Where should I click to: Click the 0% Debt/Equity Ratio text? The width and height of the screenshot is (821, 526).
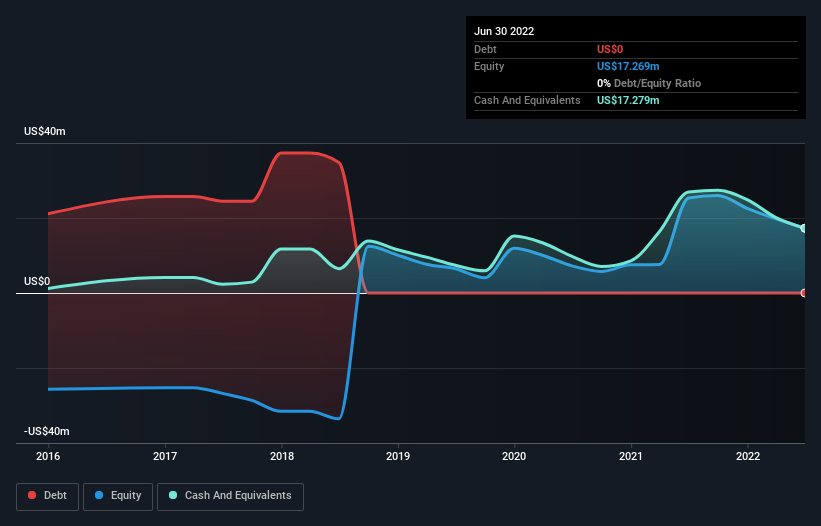(x=649, y=83)
